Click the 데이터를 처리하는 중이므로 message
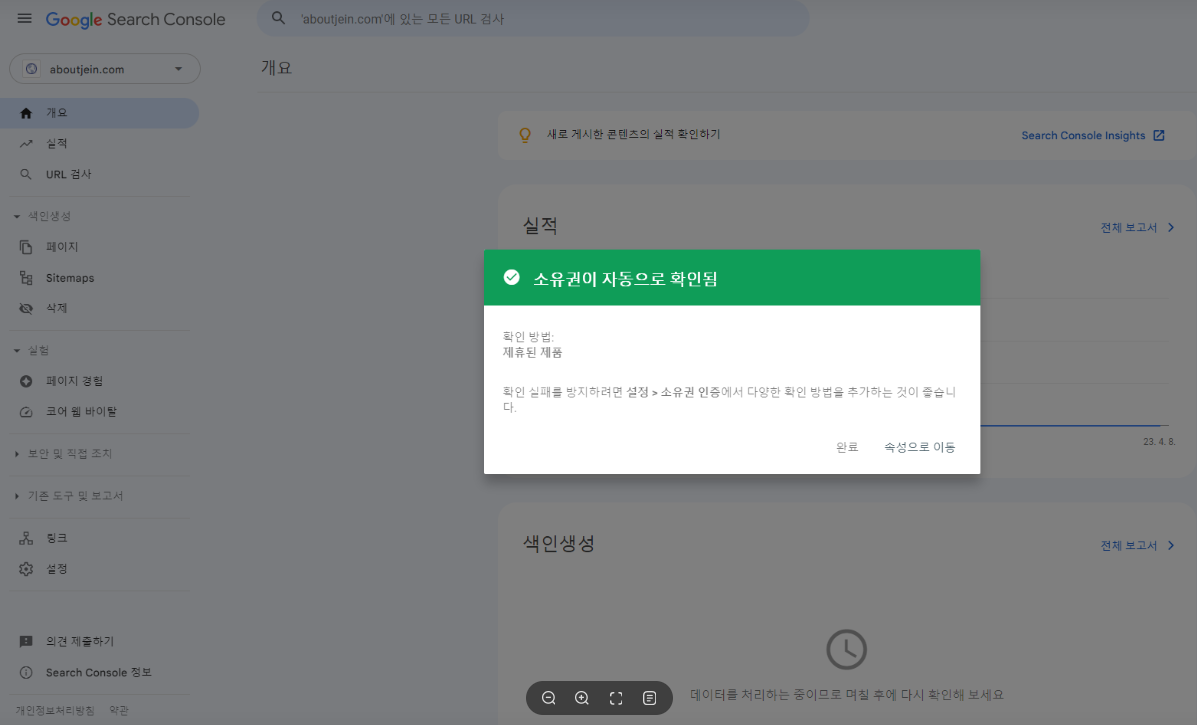The width and height of the screenshot is (1197, 725). 847,694
